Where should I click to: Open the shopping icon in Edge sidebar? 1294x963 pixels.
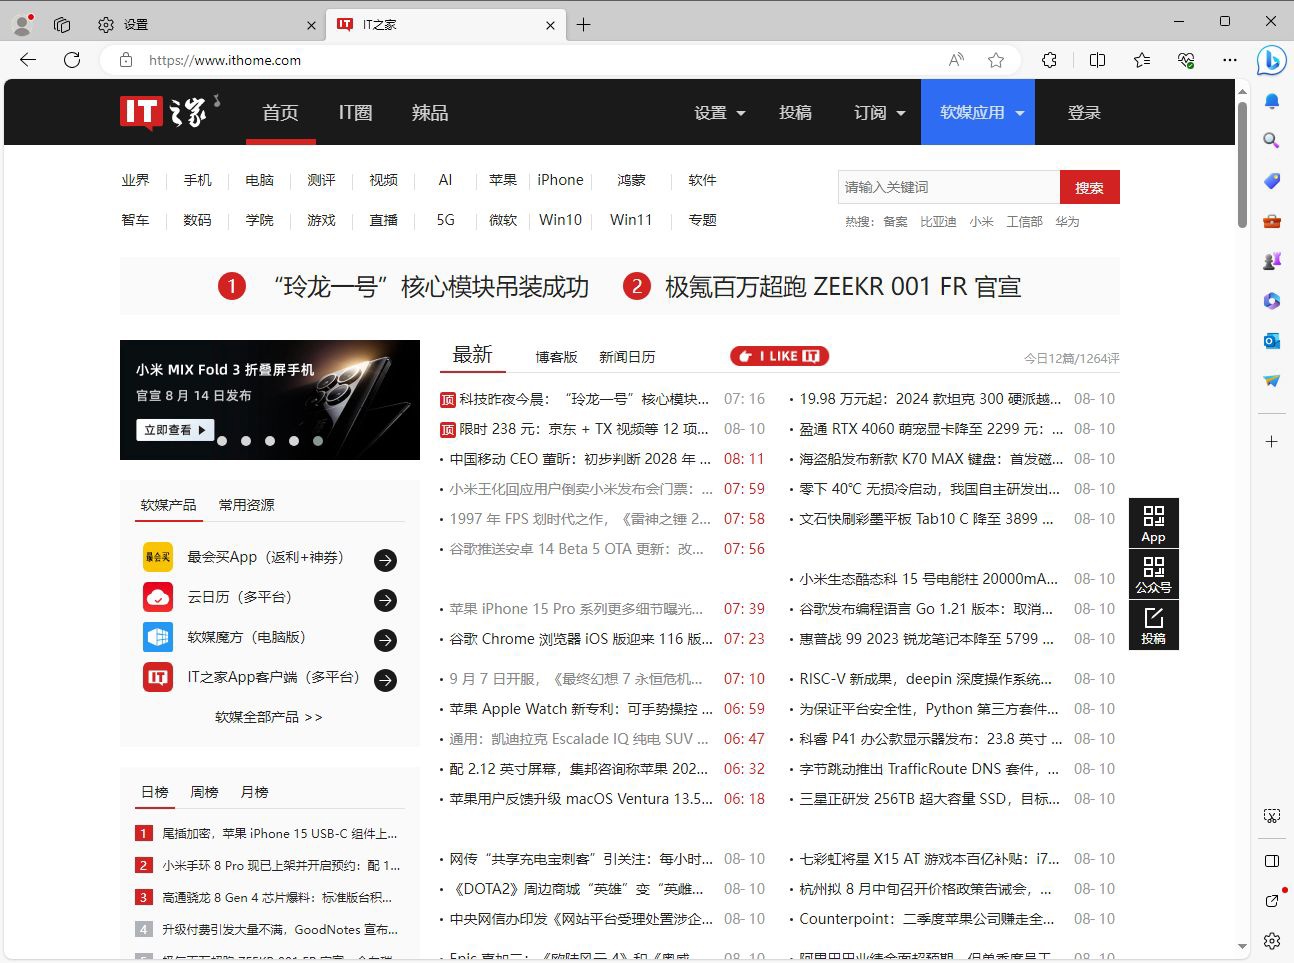point(1271,181)
